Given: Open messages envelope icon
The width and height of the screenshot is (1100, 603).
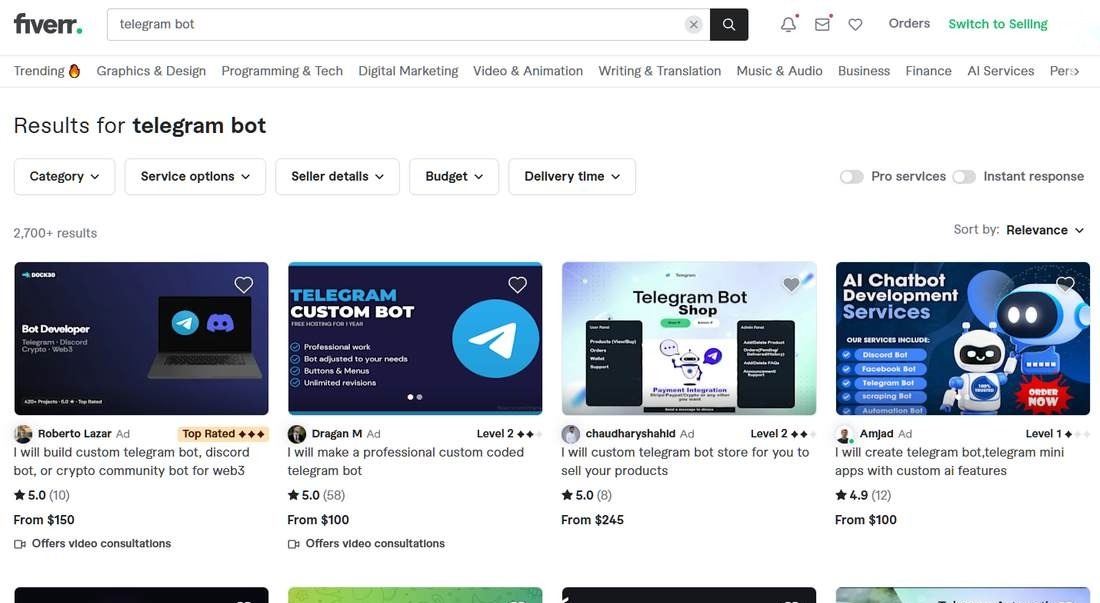Looking at the screenshot, I should (822, 24).
